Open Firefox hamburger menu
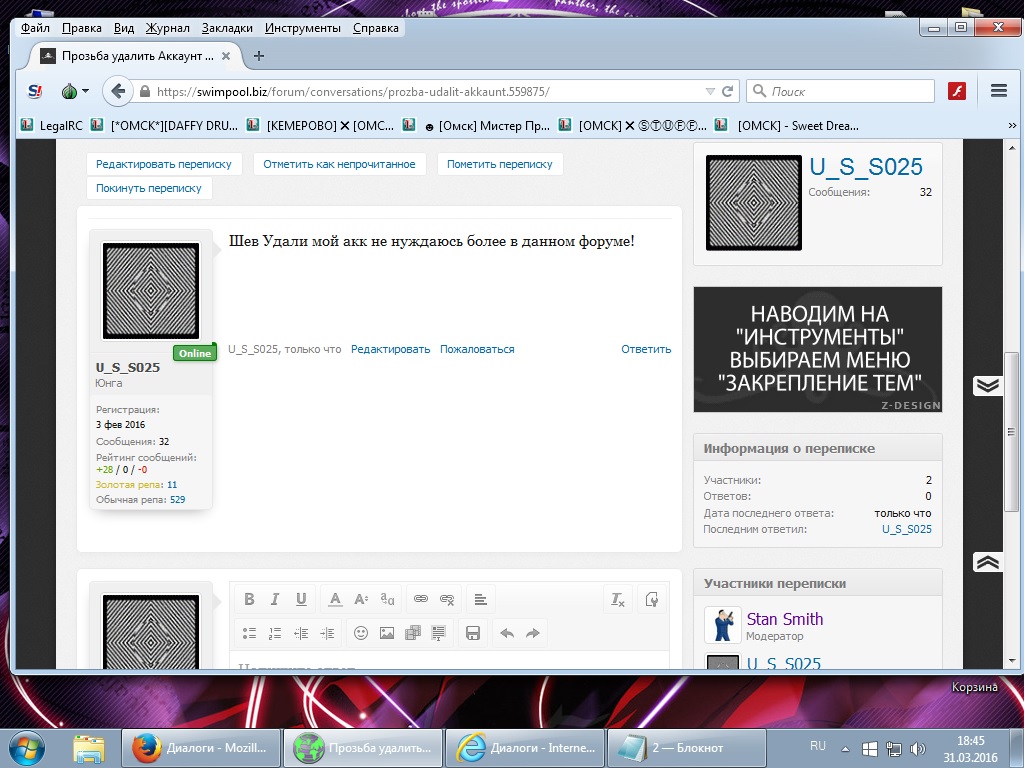Screen dimensions: 1025x768 [x=999, y=92]
